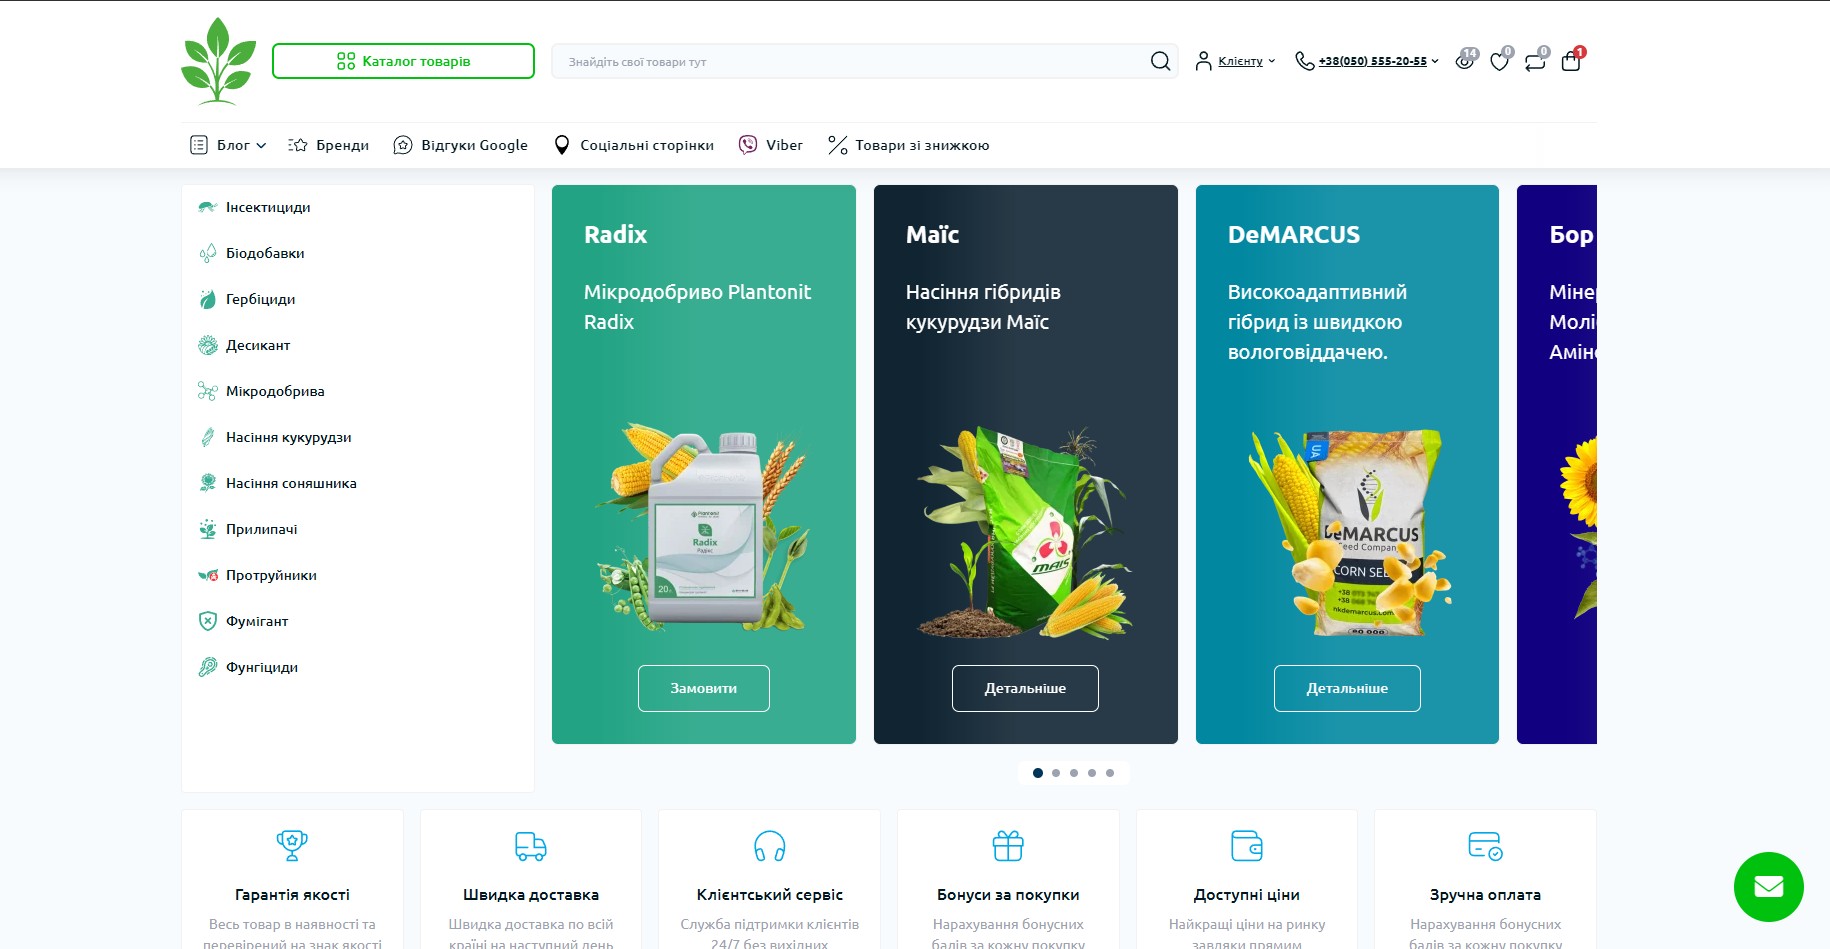The width and height of the screenshot is (1830, 949).
Task: Click the Маїс card title
Action: pyautogui.click(x=932, y=235)
